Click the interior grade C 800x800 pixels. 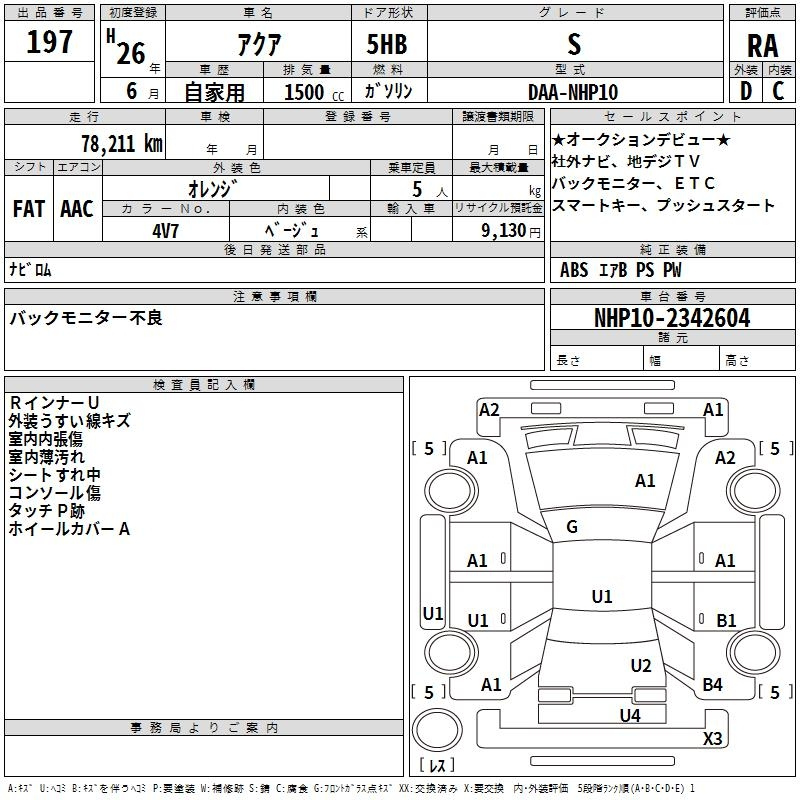778,91
